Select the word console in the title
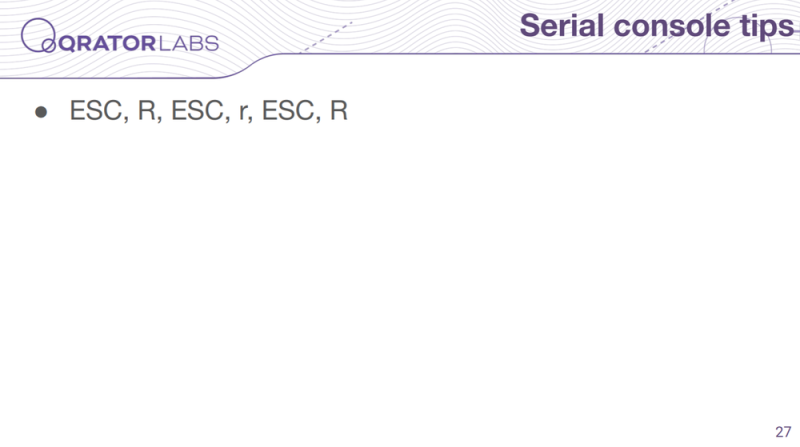The width and height of the screenshot is (800, 447). pos(672,26)
